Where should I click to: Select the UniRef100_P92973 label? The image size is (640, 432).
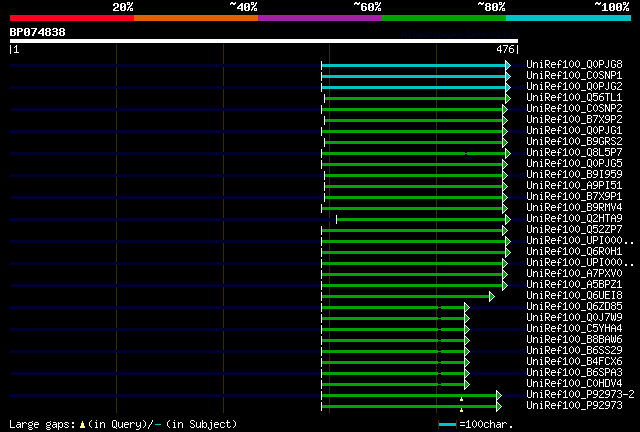tap(574, 406)
